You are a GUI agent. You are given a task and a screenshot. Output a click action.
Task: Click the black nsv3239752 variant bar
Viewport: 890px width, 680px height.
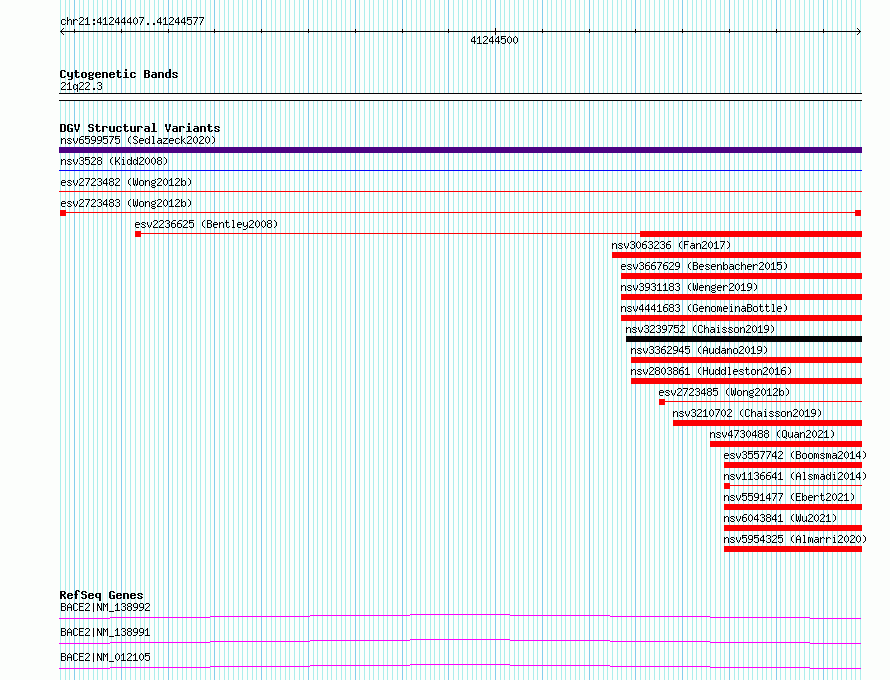click(x=744, y=339)
